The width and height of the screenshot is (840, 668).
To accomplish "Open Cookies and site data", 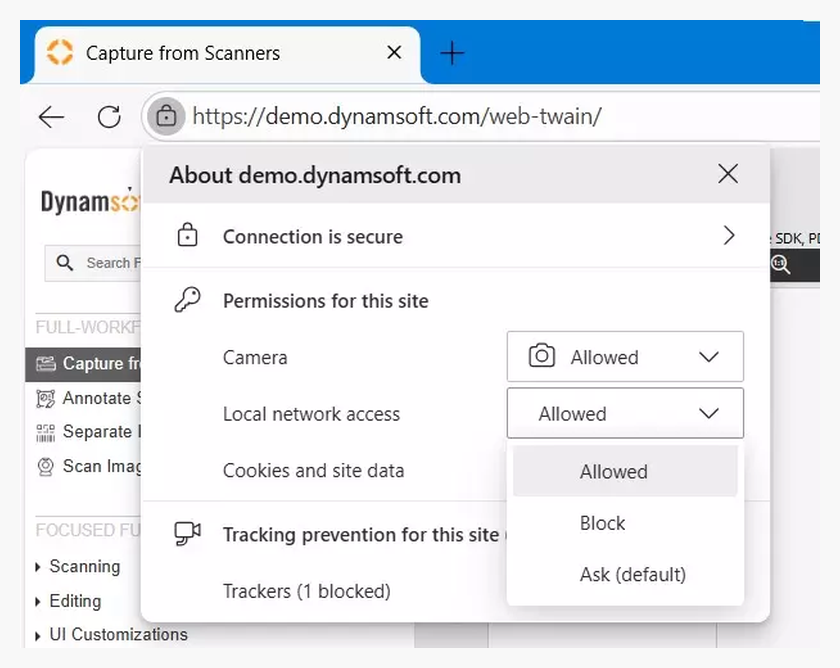I will pyautogui.click(x=313, y=470).
